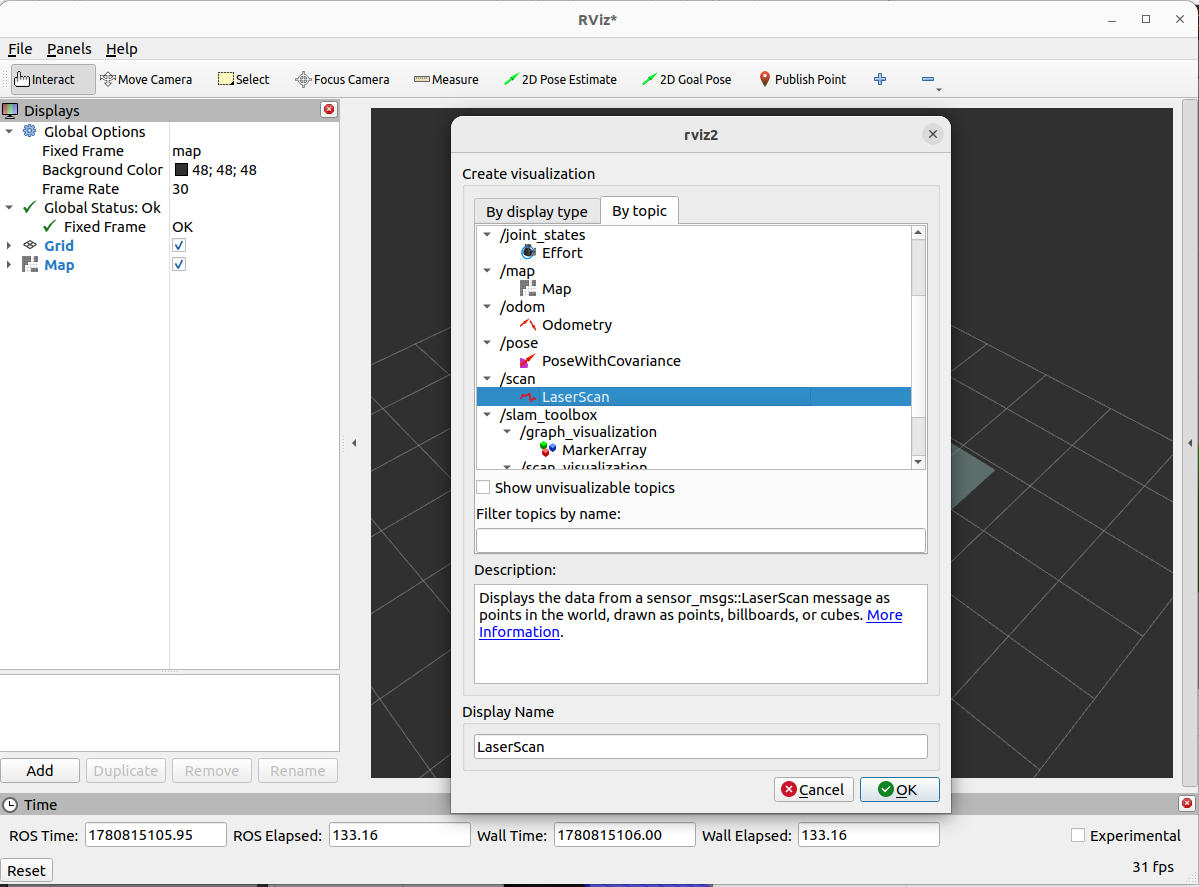Click the topic list scrollbar up arrow
This screenshot has width=1199, height=887.
click(918, 232)
